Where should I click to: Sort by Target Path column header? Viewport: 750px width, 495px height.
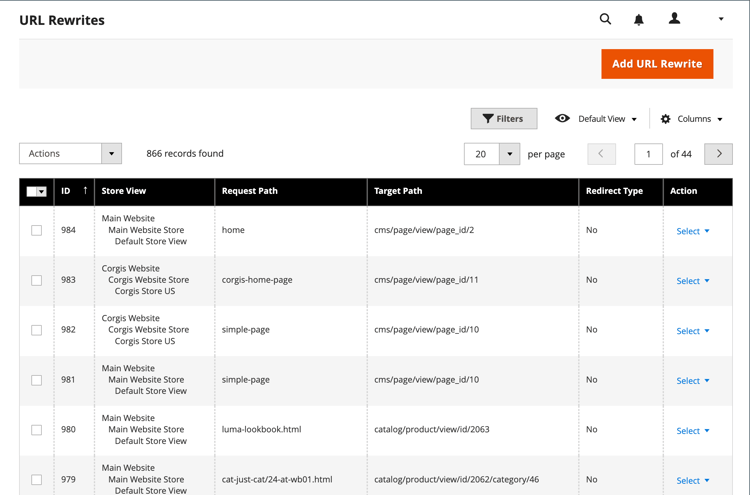click(473, 191)
